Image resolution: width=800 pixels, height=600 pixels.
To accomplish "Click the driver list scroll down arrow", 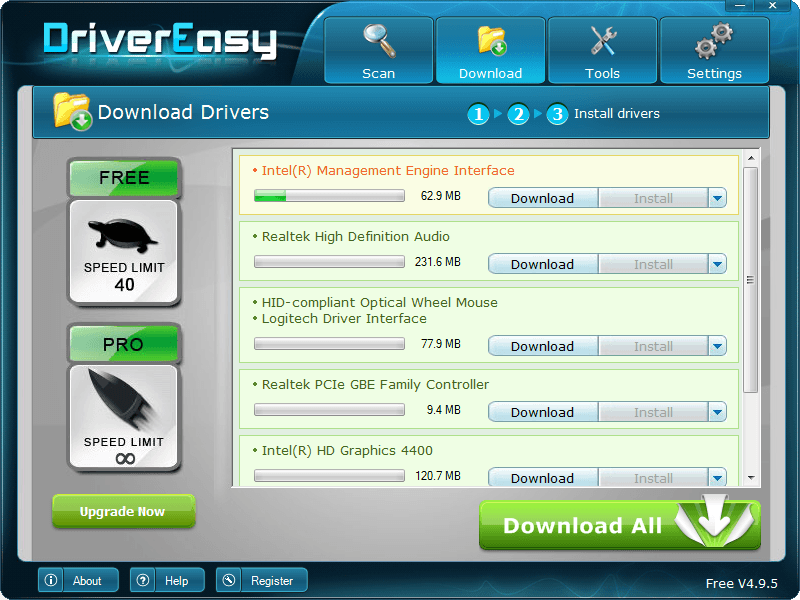I will (751, 478).
